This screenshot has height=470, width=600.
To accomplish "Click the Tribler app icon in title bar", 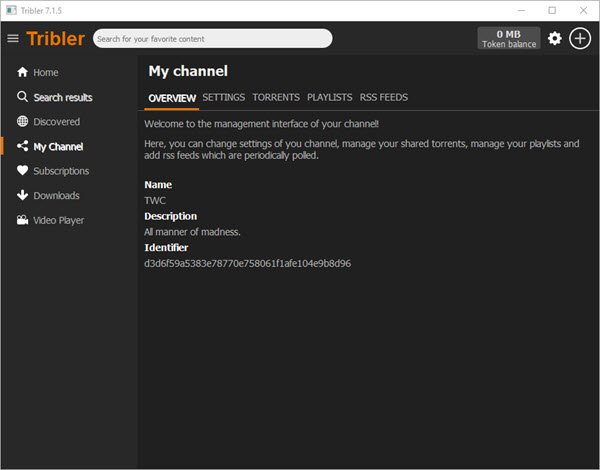I will coord(11,10).
